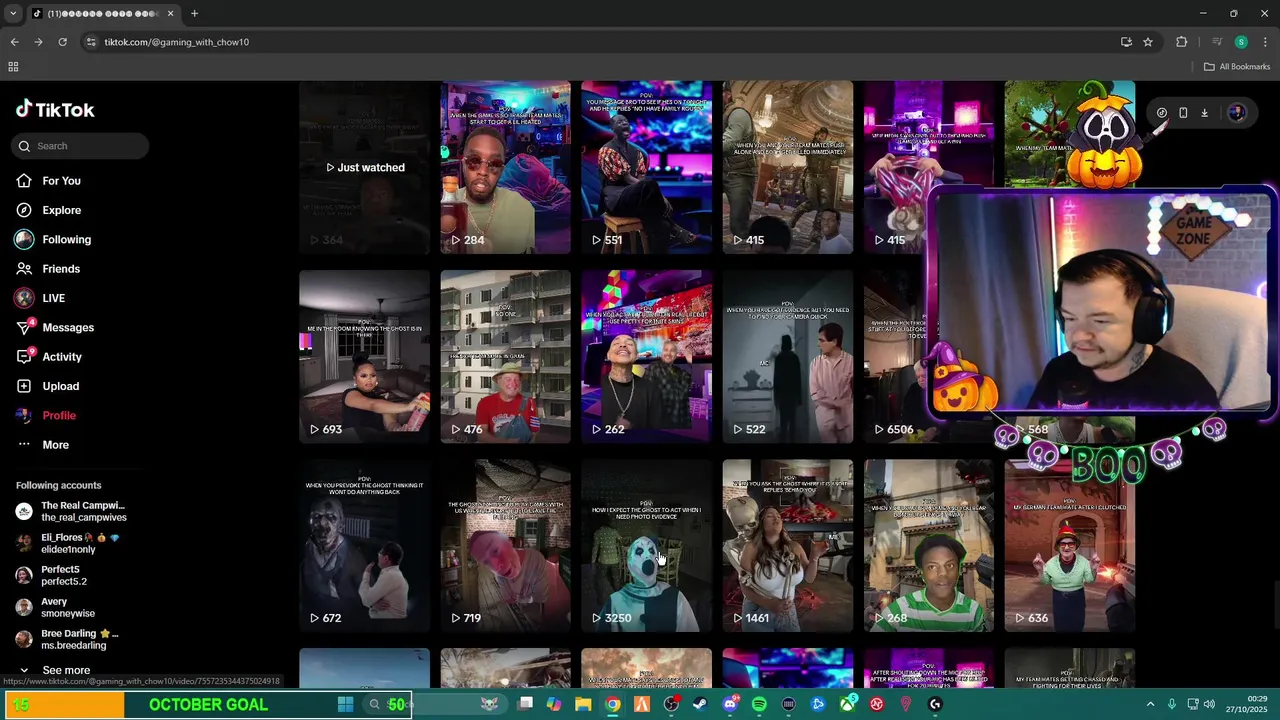Click the get-app phone icon

1183,113
